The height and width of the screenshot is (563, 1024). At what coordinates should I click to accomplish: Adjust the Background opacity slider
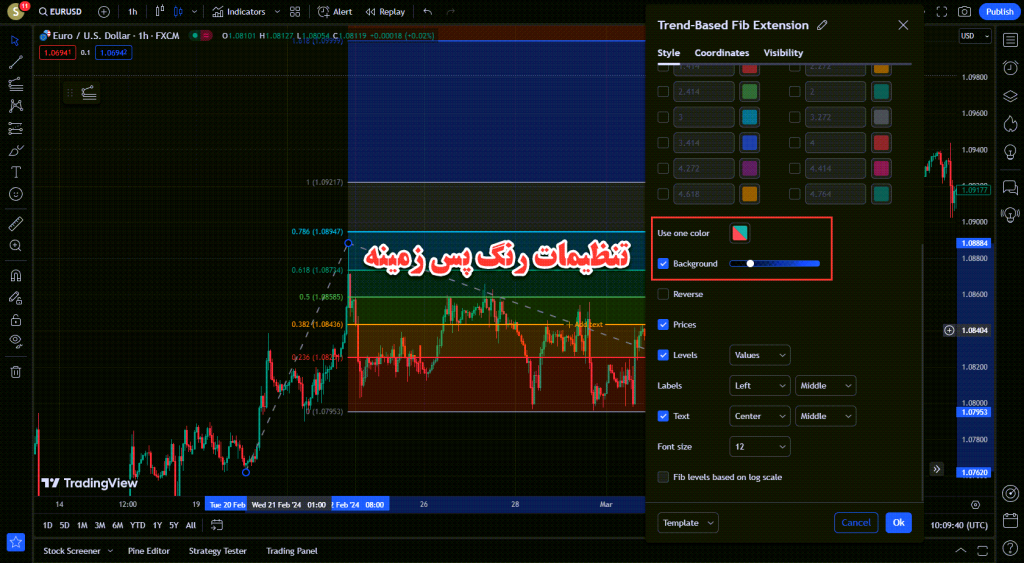coord(775,264)
